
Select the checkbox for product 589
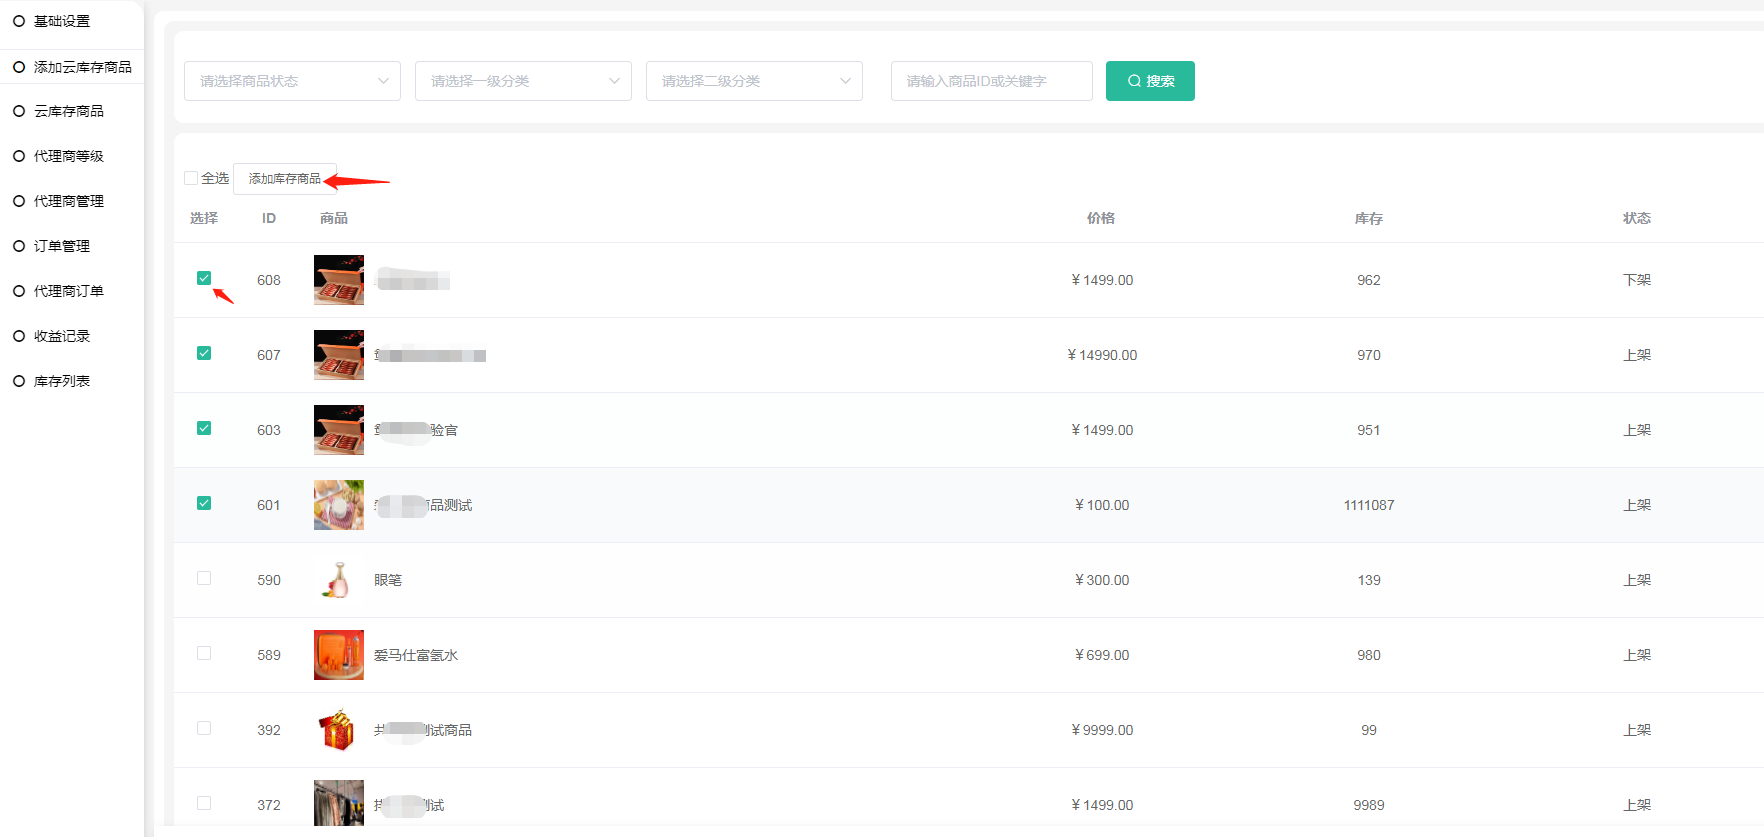pyautogui.click(x=204, y=653)
